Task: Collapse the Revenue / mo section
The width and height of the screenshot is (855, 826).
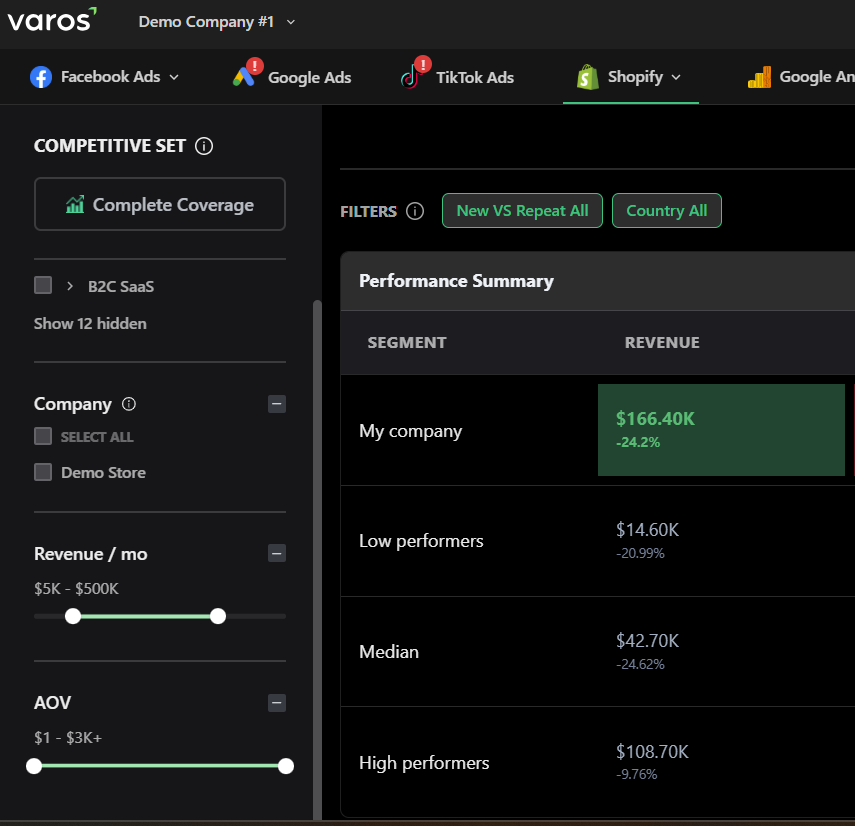Action: [x=277, y=553]
